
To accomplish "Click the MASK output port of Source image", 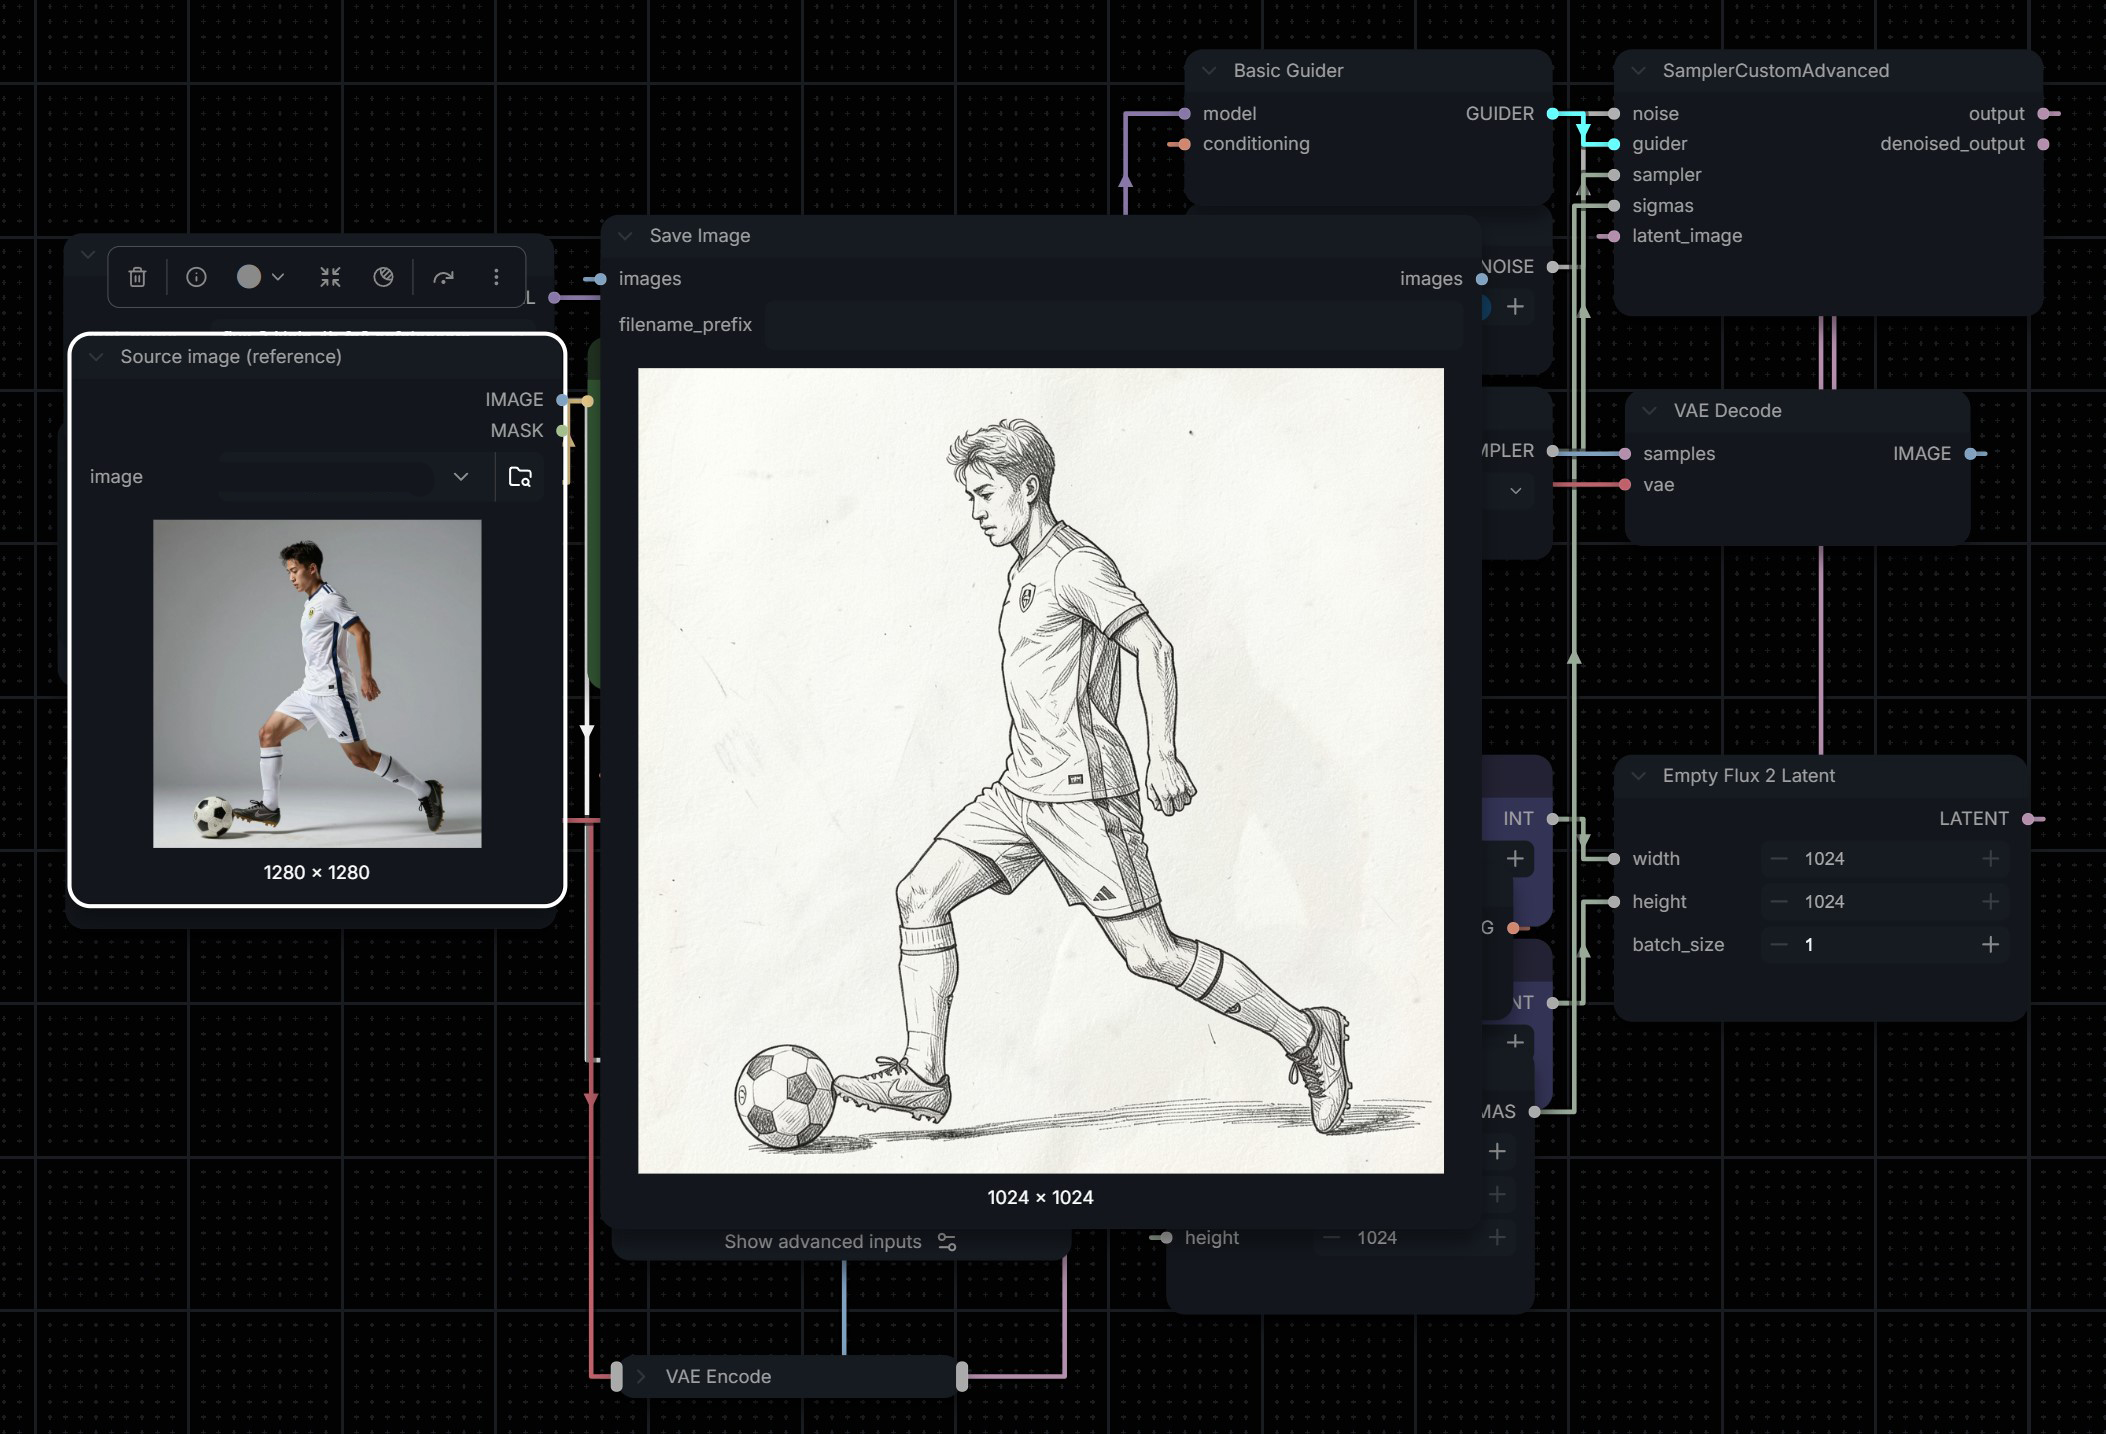I will tap(563, 431).
